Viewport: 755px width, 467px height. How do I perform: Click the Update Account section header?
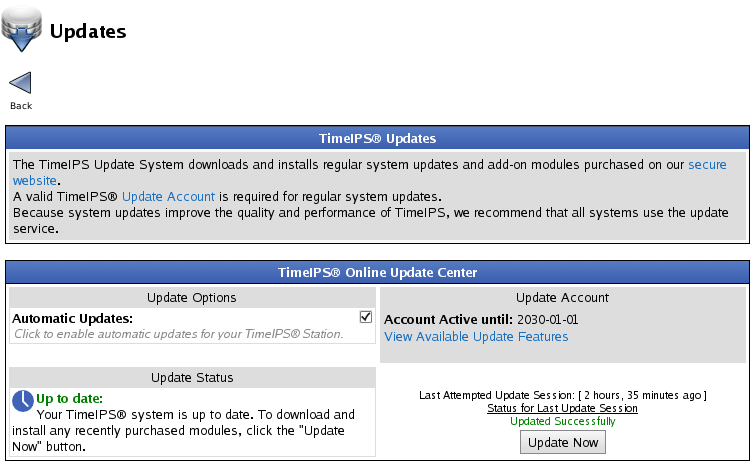point(562,298)
